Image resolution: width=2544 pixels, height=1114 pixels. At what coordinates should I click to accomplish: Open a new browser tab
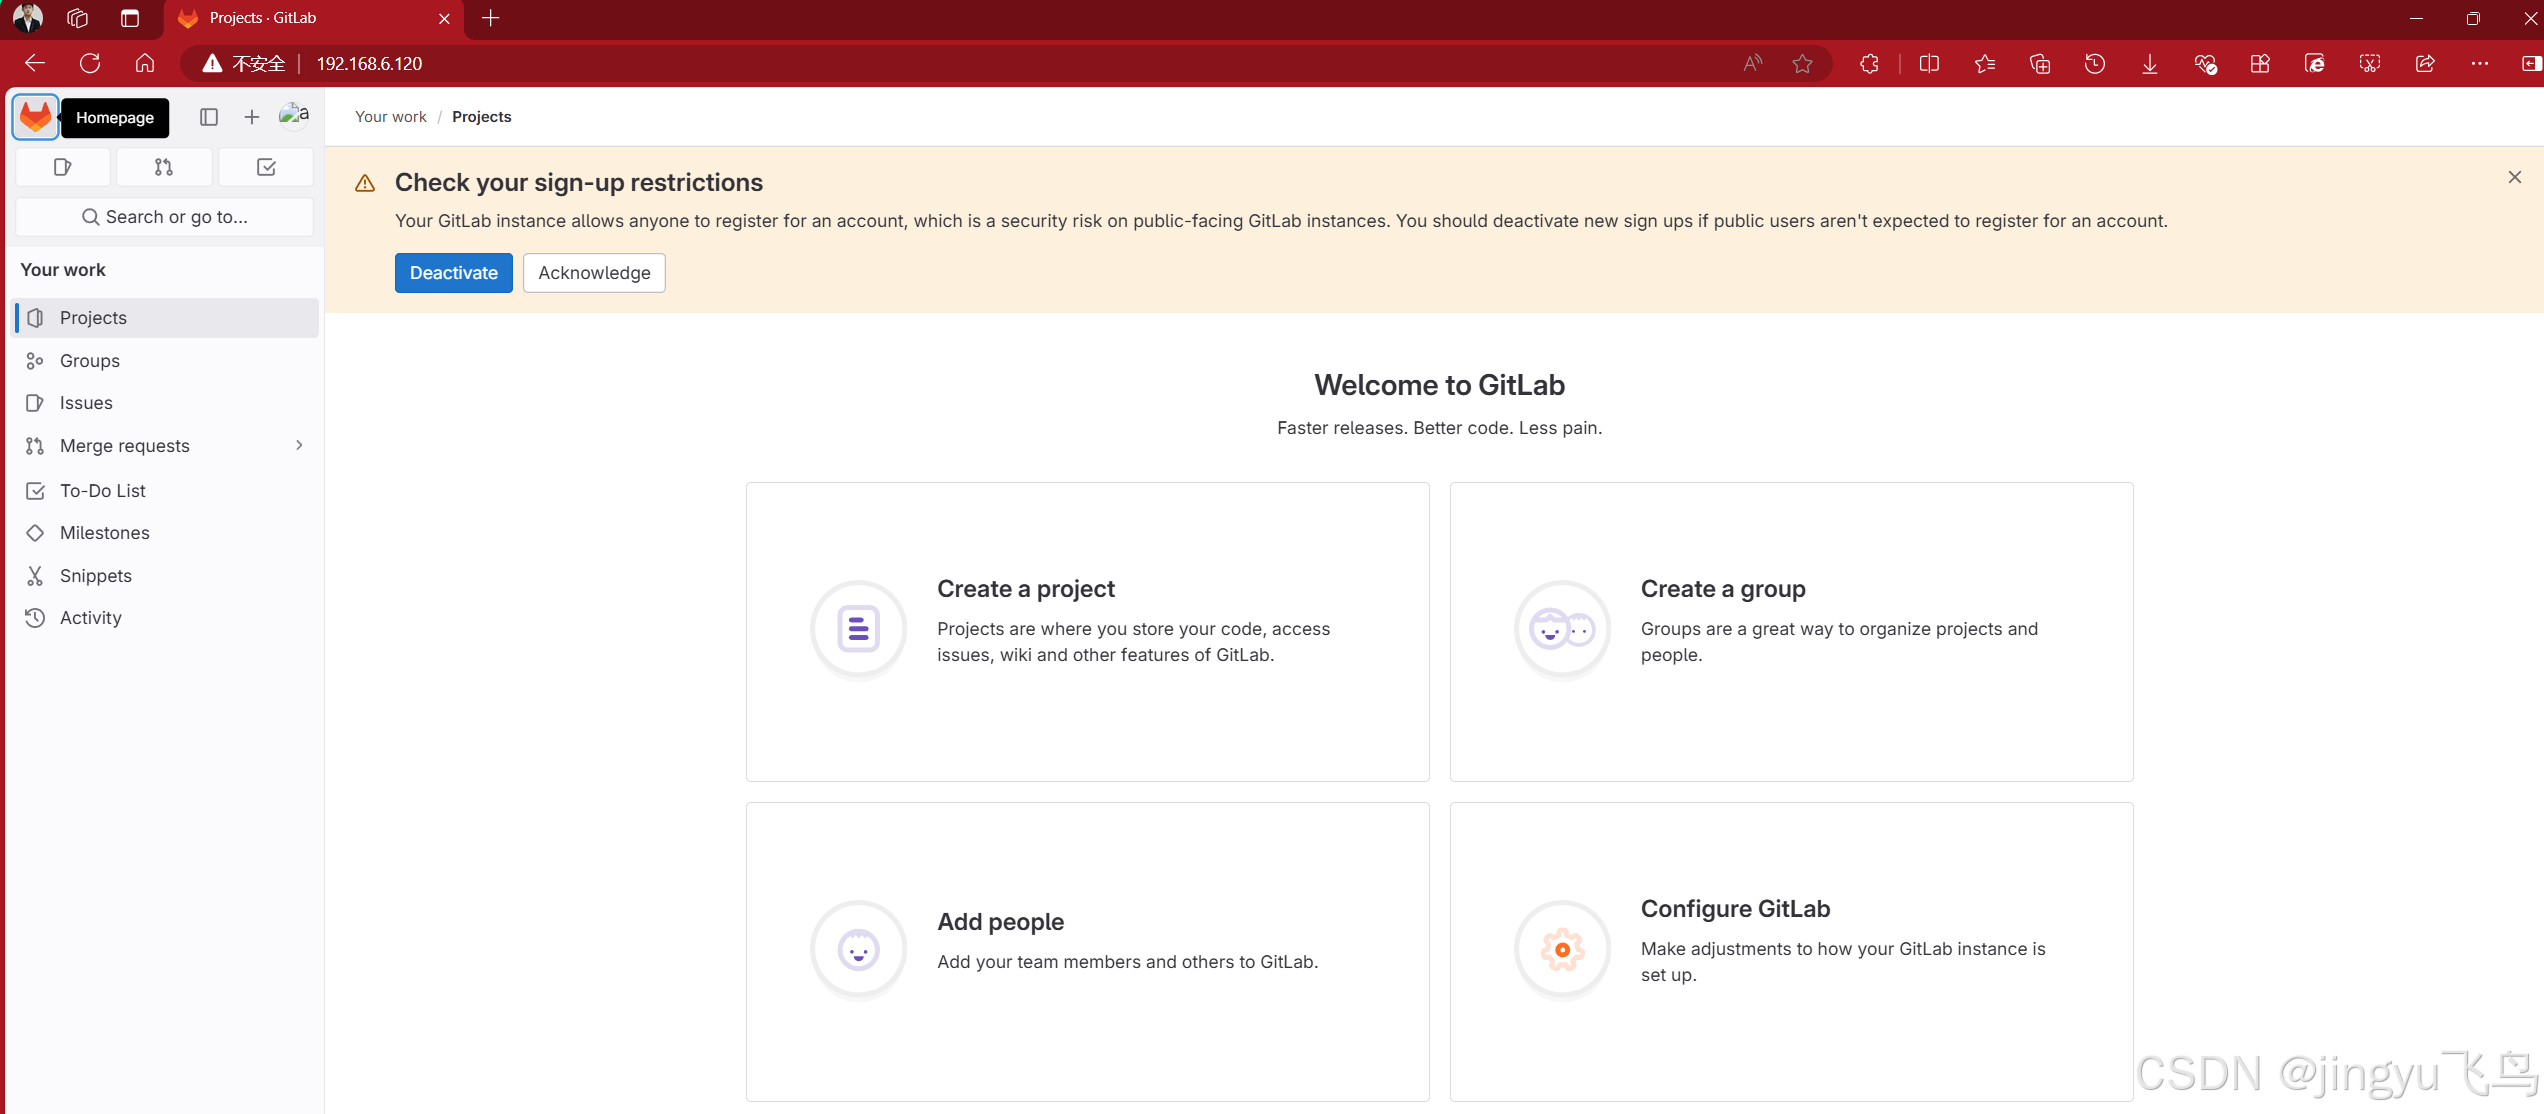coord(491,18)
